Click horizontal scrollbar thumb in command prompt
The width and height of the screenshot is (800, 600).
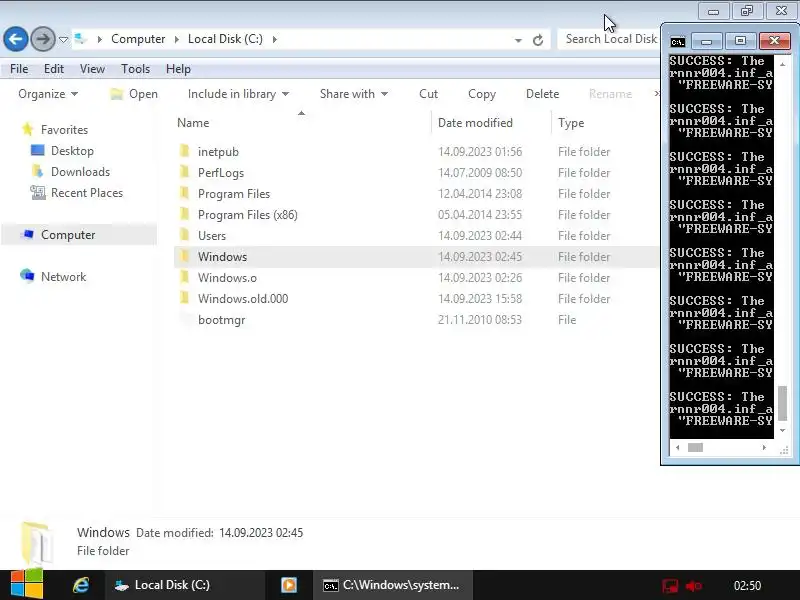695,447
